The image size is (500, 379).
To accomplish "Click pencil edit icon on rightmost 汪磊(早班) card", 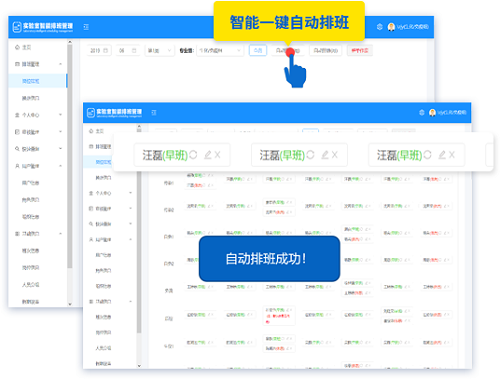I will coord(442,155).
